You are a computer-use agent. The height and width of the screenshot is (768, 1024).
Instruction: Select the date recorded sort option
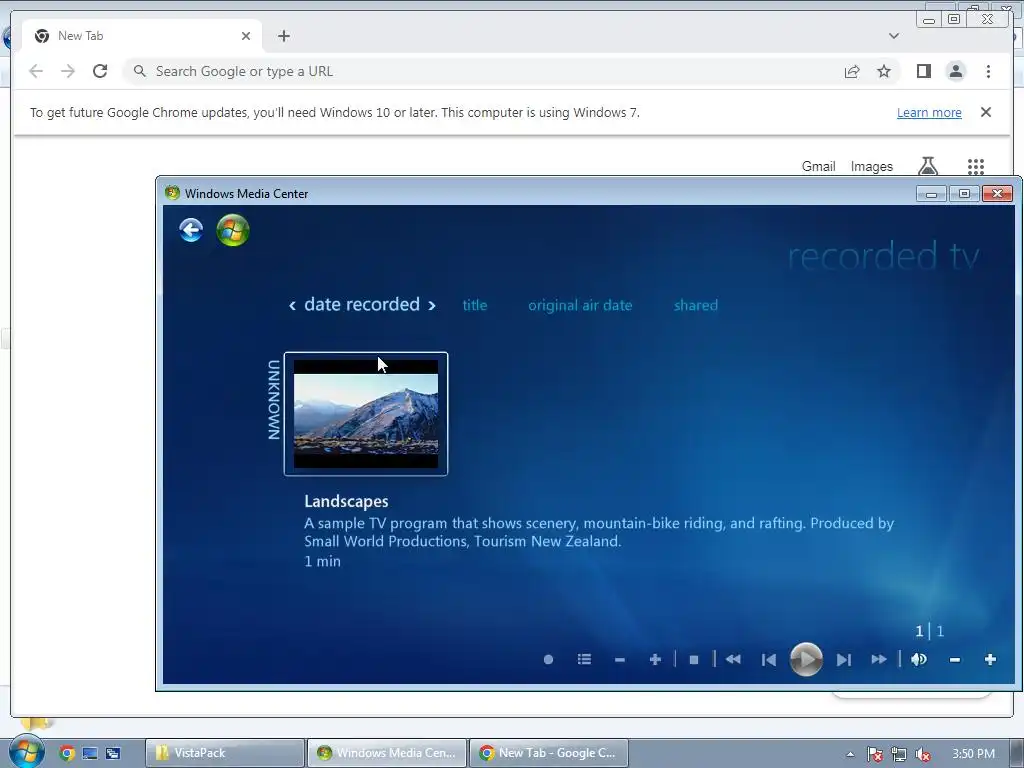362,304
